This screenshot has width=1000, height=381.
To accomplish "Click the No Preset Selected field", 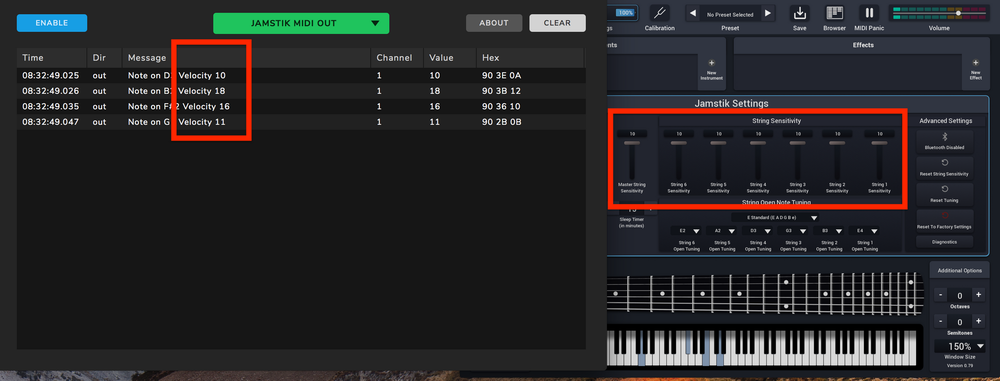I will 730,14.
